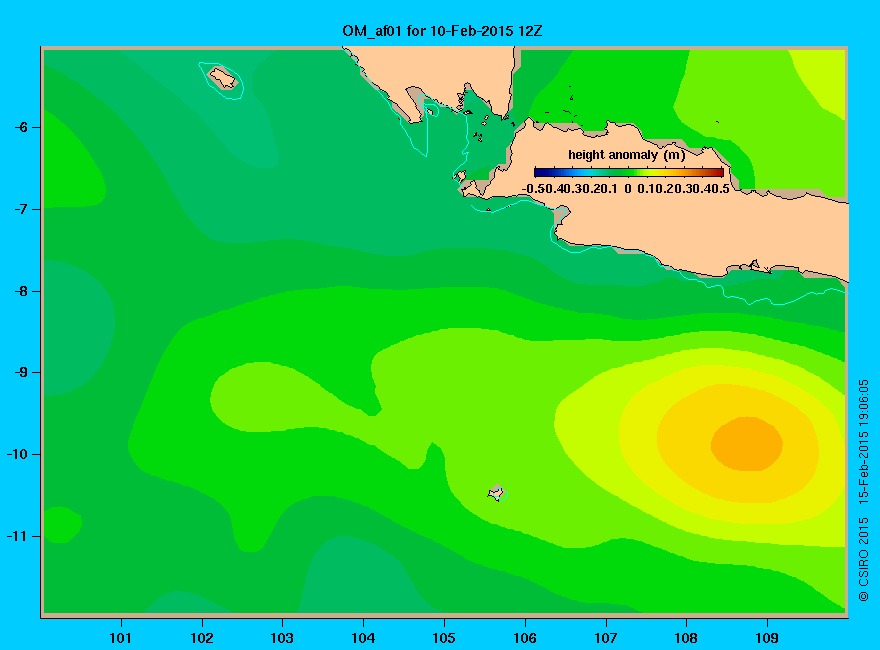Click the -9 latitude axis label
Viewport: 880px width, 650px height.
click(x=21, y=373)
